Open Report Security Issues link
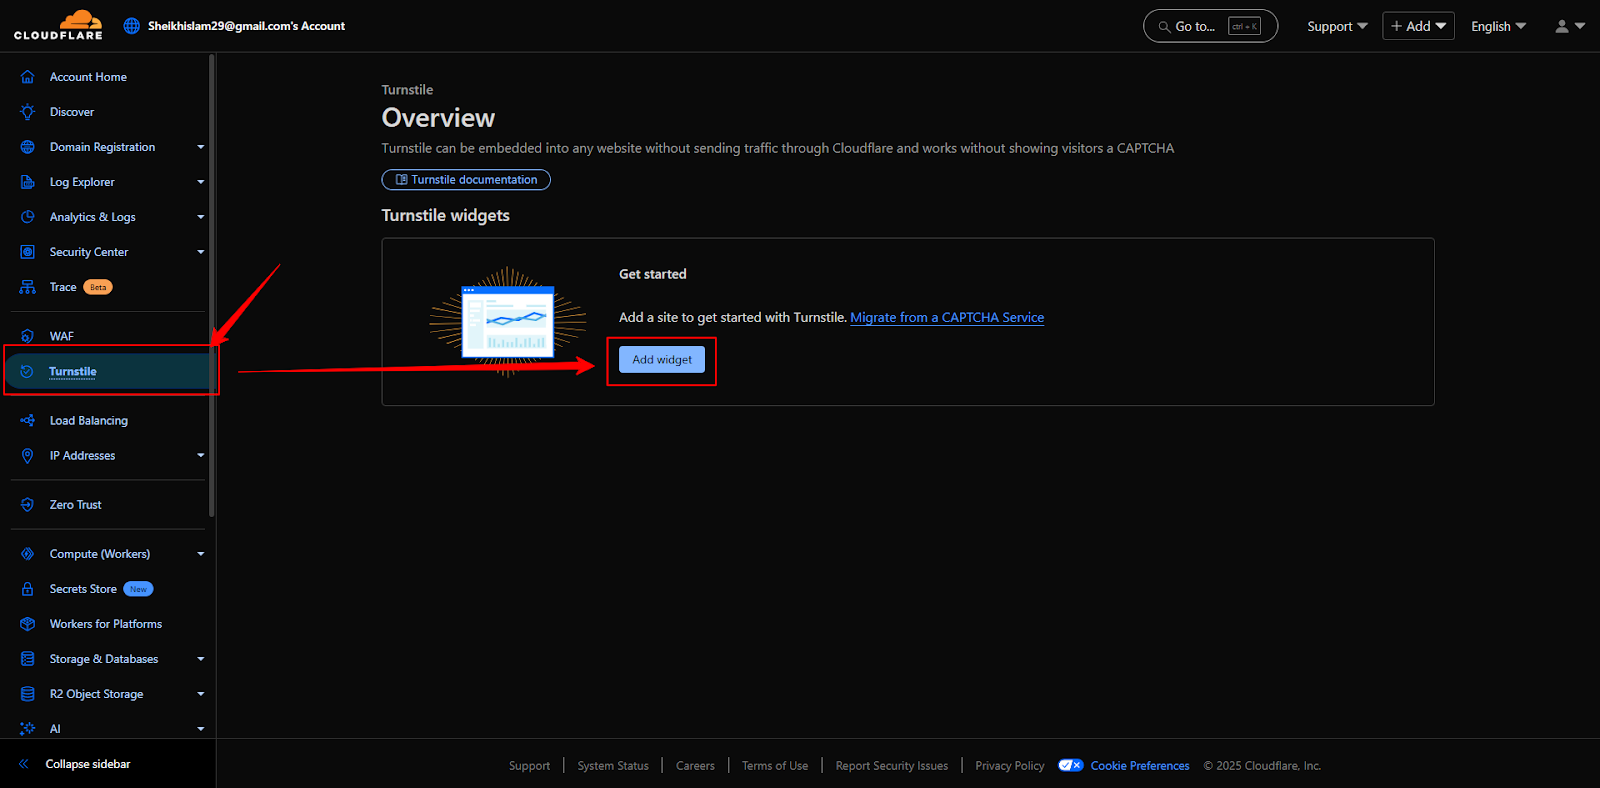This screenshot has height=788, width=1600. 892,766
